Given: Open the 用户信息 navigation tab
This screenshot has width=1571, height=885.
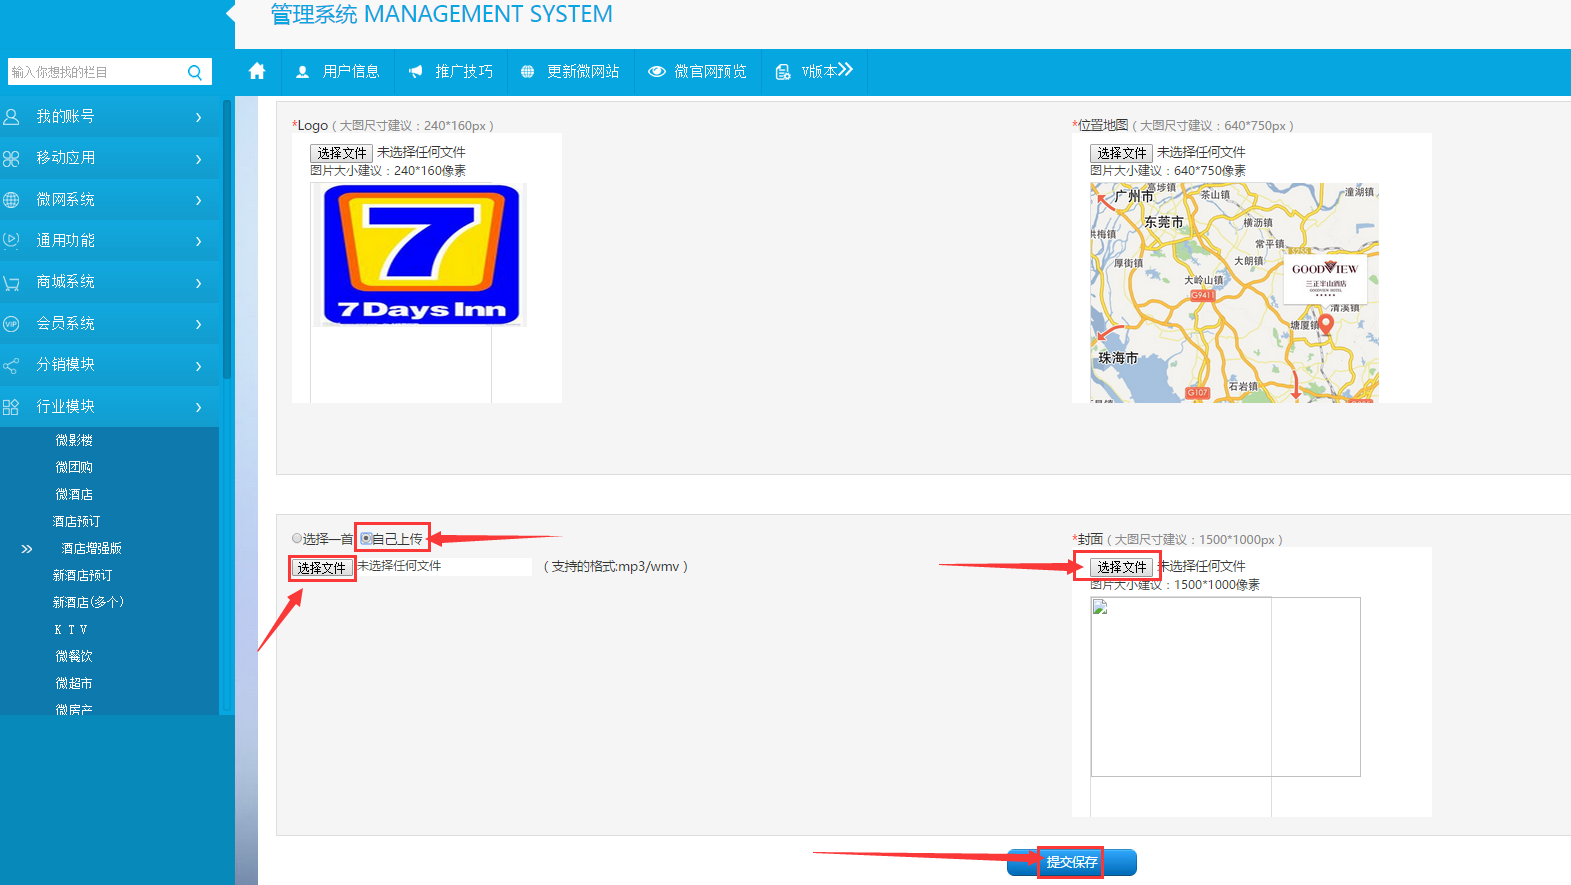Looking at the screenshot, I should (x=339, y=72).
